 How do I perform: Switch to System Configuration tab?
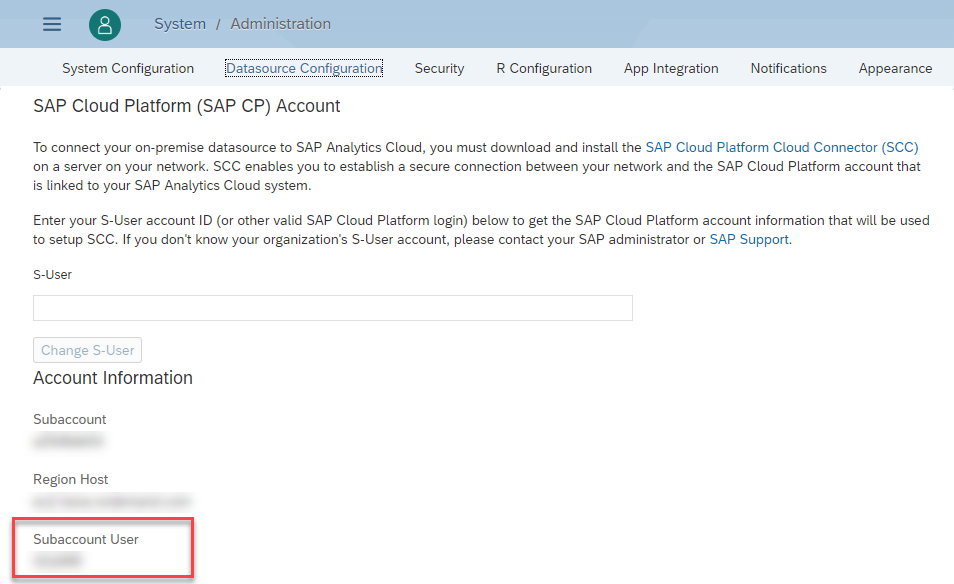pos(128,68)
